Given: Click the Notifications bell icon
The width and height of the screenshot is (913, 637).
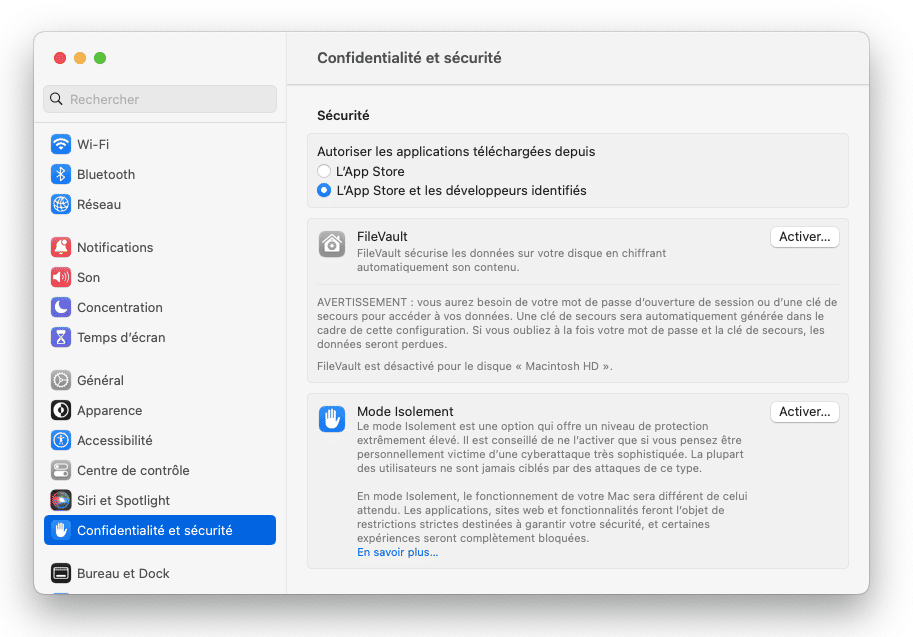Looking at the screenshot, I should (61, 247).
